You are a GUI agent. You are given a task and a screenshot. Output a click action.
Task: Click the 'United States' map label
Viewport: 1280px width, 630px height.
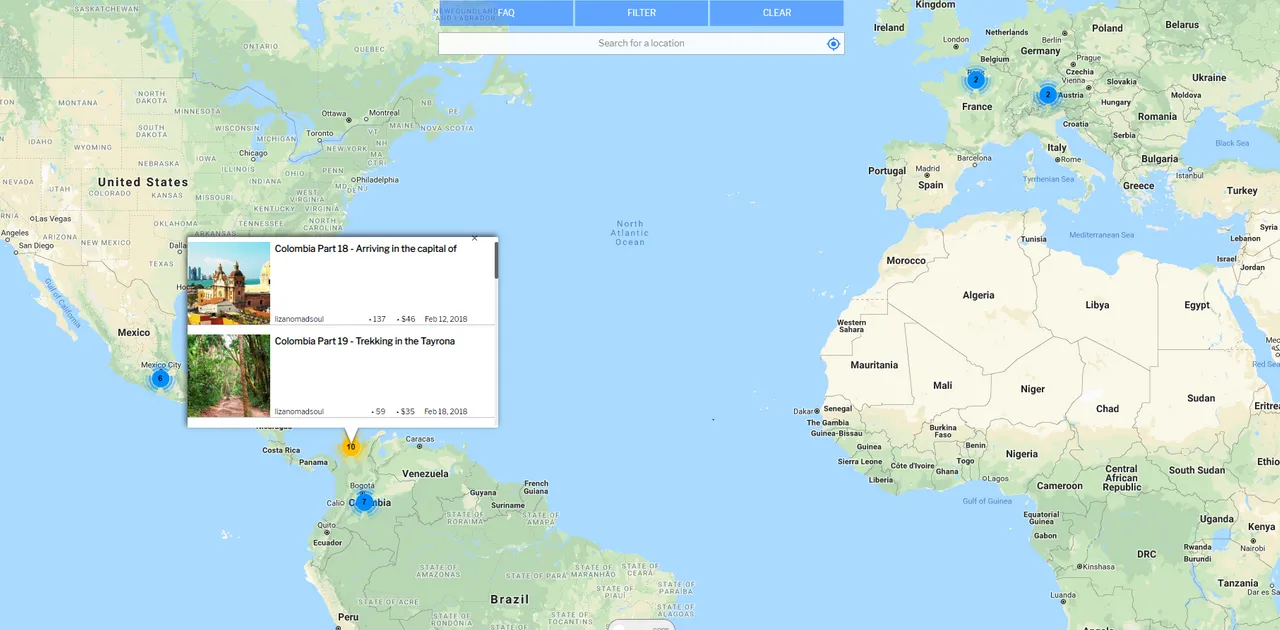pos(143,182)
